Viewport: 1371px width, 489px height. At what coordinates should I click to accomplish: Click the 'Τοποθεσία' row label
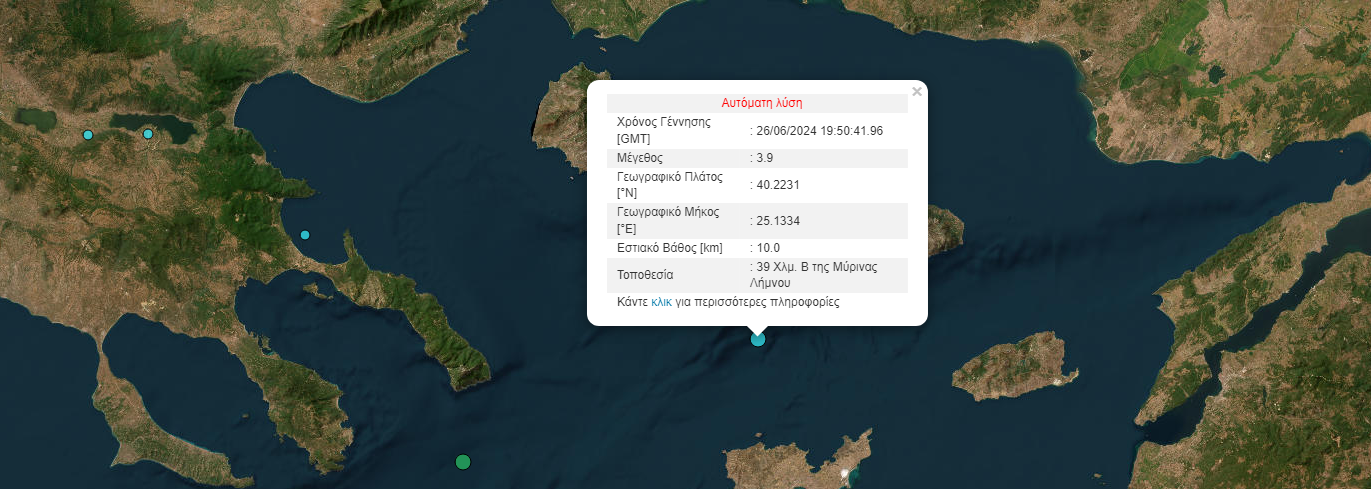[x=646, y=275]
